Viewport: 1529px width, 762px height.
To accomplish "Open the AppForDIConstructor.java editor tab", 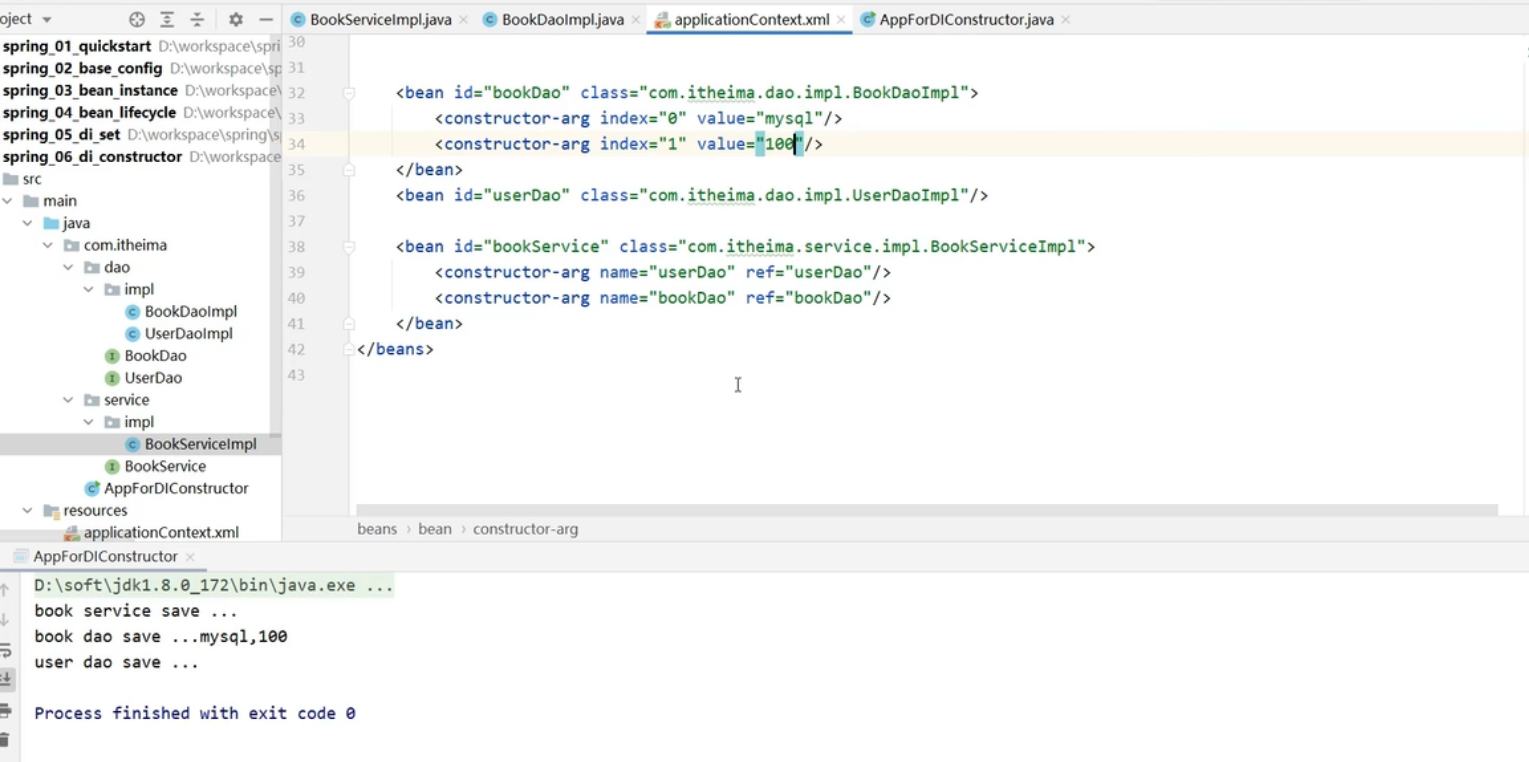I will tap(966, 19).
